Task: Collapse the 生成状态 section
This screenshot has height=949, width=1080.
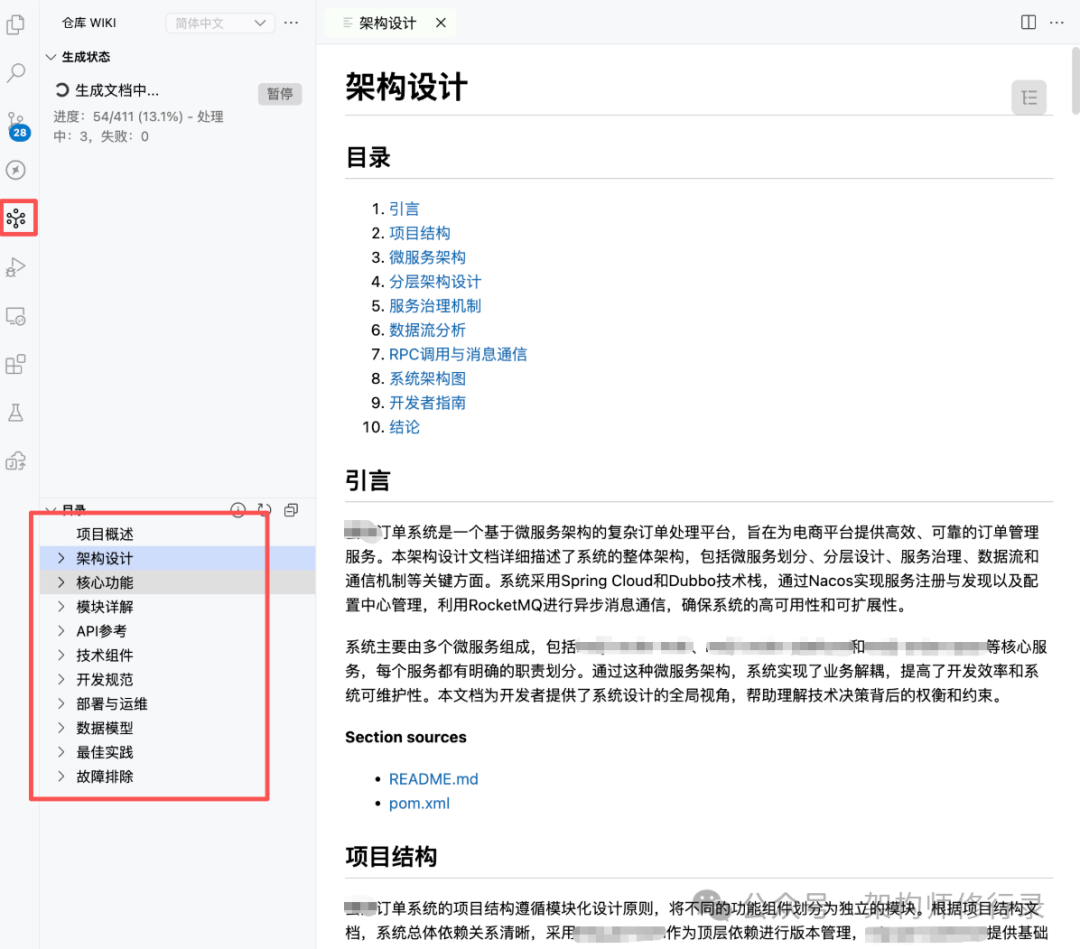Action: tap(51, 56)
